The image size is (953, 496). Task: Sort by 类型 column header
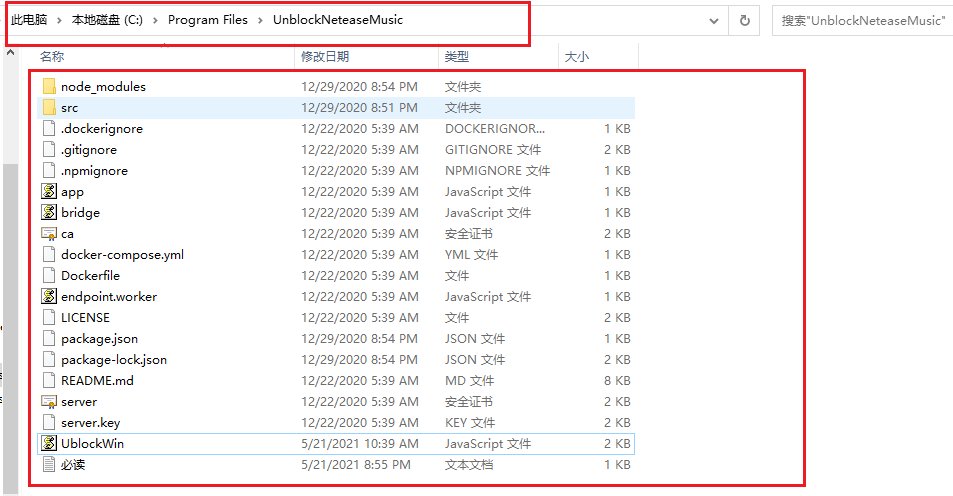(457, 58)
